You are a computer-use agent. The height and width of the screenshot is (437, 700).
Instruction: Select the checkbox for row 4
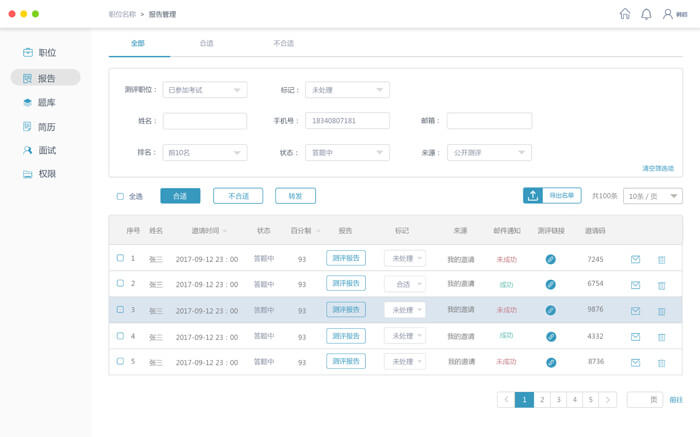click(120, 335)
